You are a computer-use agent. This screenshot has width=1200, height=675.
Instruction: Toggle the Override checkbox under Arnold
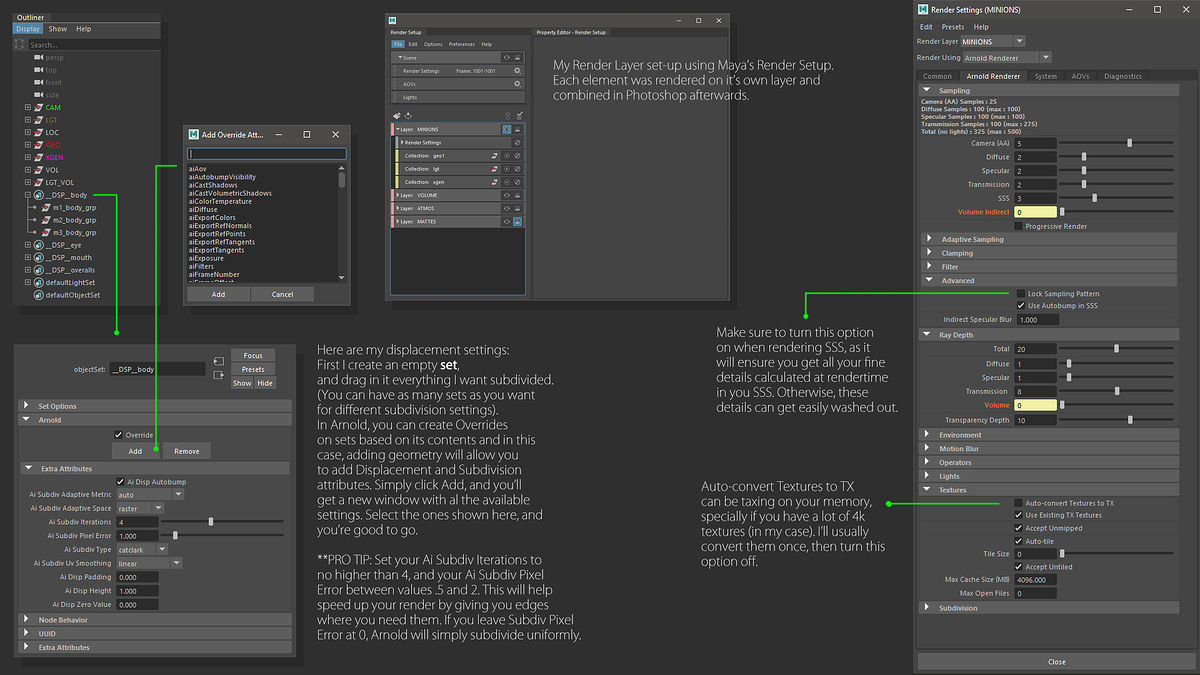tap(119, 435)
